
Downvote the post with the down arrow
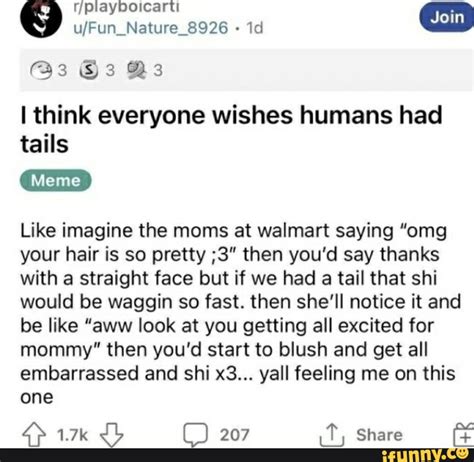coord(112,435)
